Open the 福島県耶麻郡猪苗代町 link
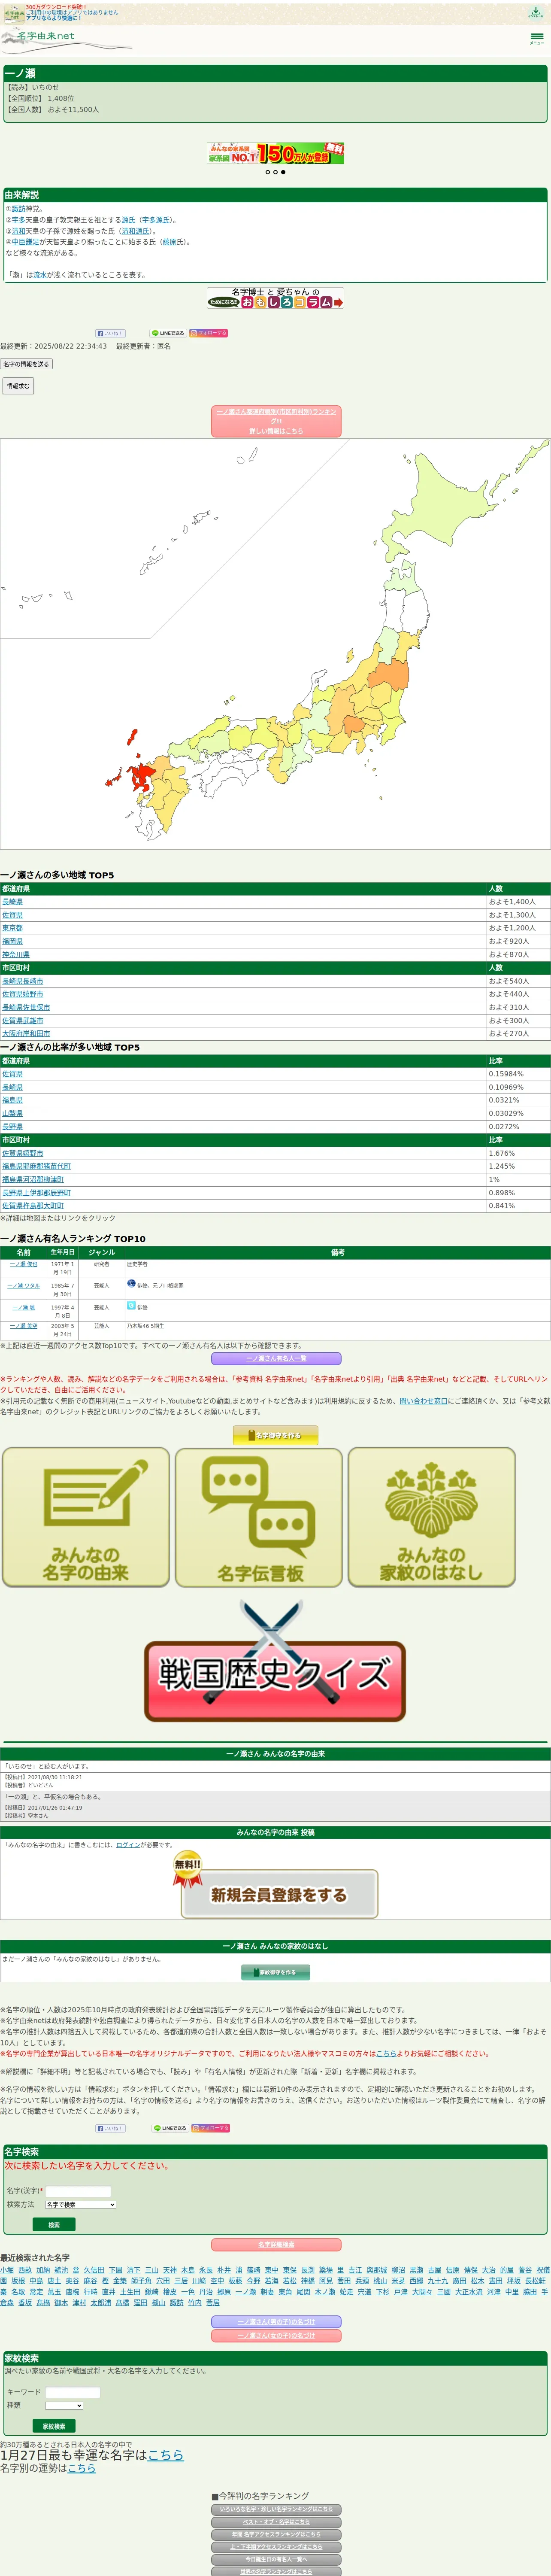The height and width of the screenshot is (2576, 551). tap(36, 1166)
